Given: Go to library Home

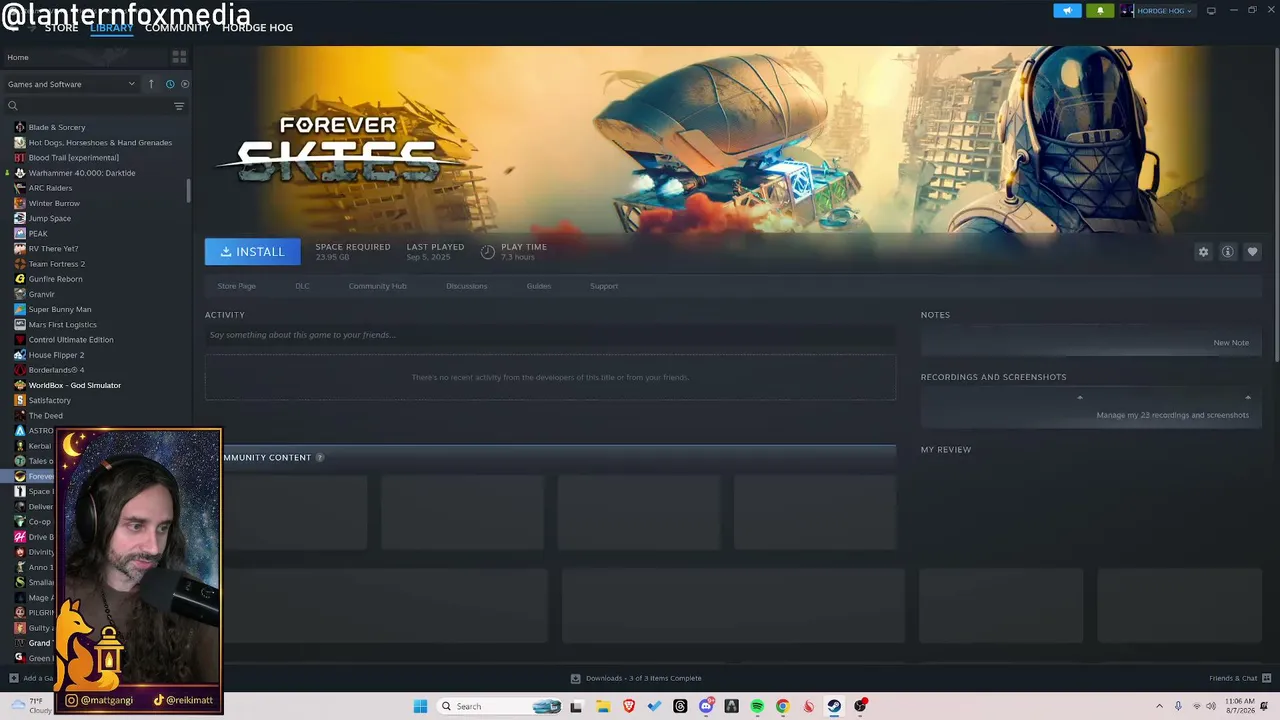Looking at the screenshot, I should click(x=18, y=57).
